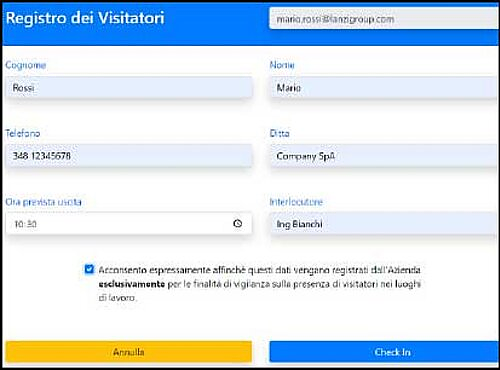500x370 pixels.
Task: Set the Ora prevista uscita time field
Action: coord(129,224)
